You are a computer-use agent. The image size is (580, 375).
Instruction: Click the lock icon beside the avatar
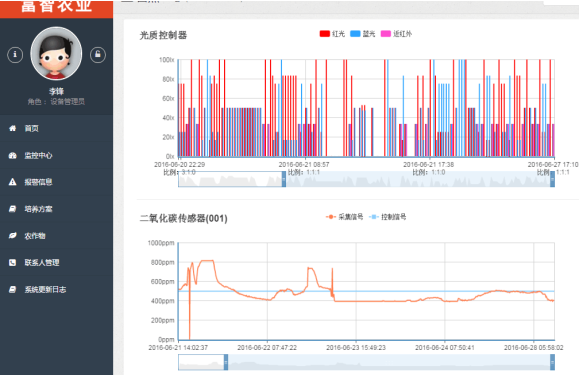[98, 55]
